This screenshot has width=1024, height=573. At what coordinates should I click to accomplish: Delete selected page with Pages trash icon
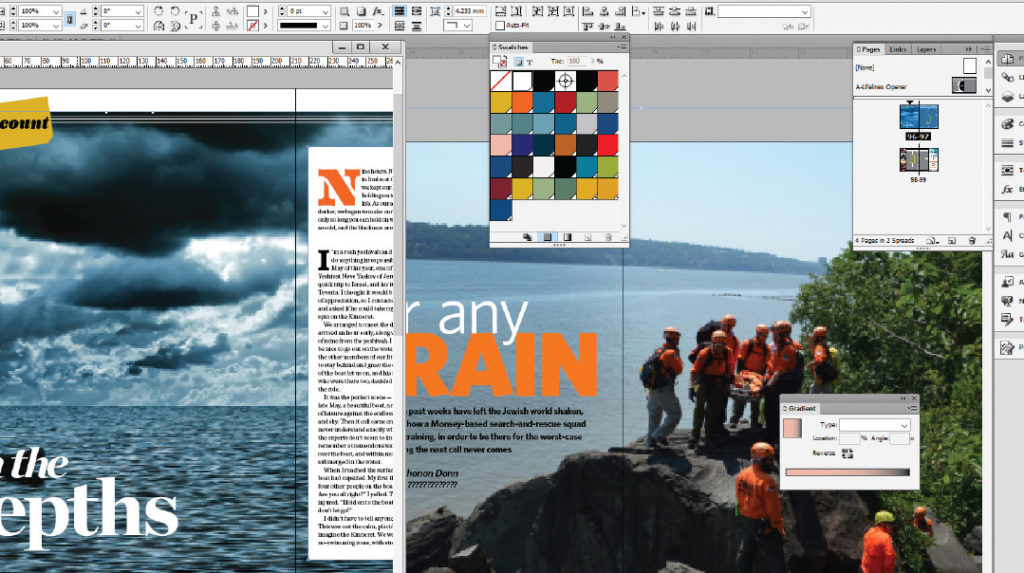[x=972, y=240]
